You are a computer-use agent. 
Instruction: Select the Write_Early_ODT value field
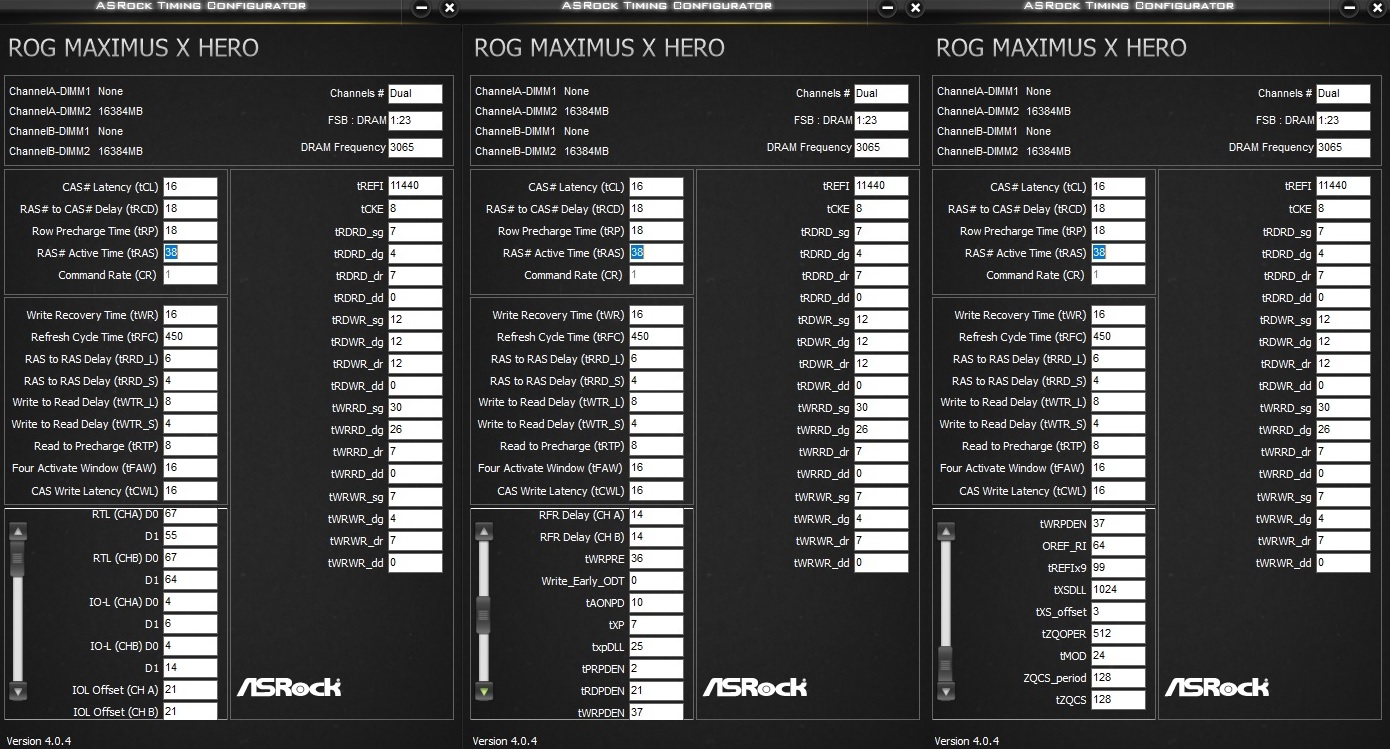pyautogui.click(x=656, y=580)
